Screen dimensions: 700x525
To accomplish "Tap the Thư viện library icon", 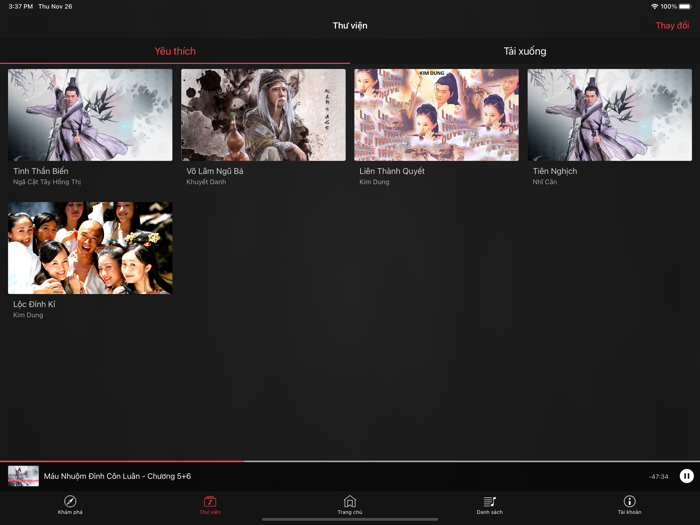I will coord(210,501).
